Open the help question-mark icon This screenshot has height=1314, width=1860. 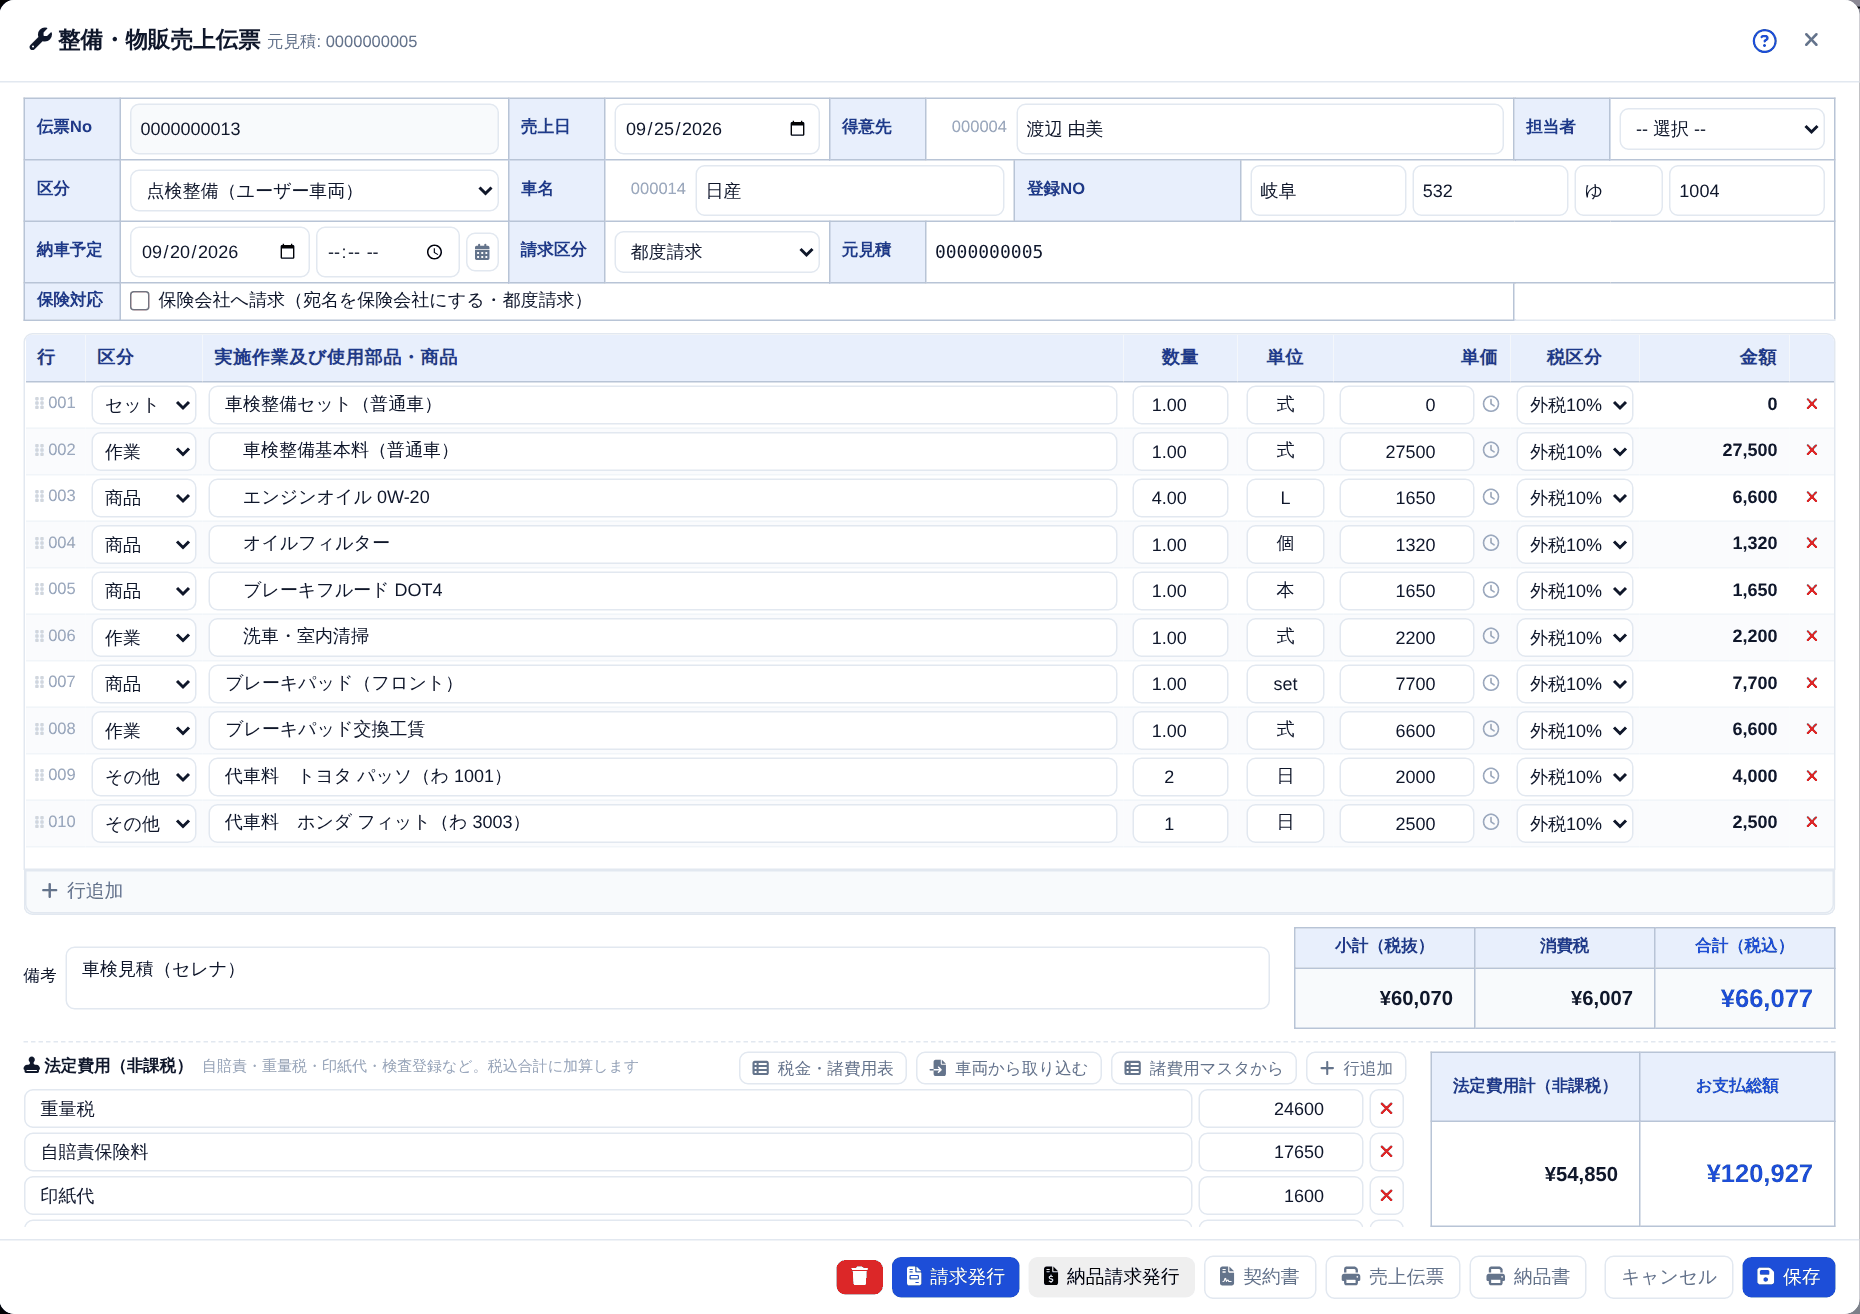[x=1764, y=41]
